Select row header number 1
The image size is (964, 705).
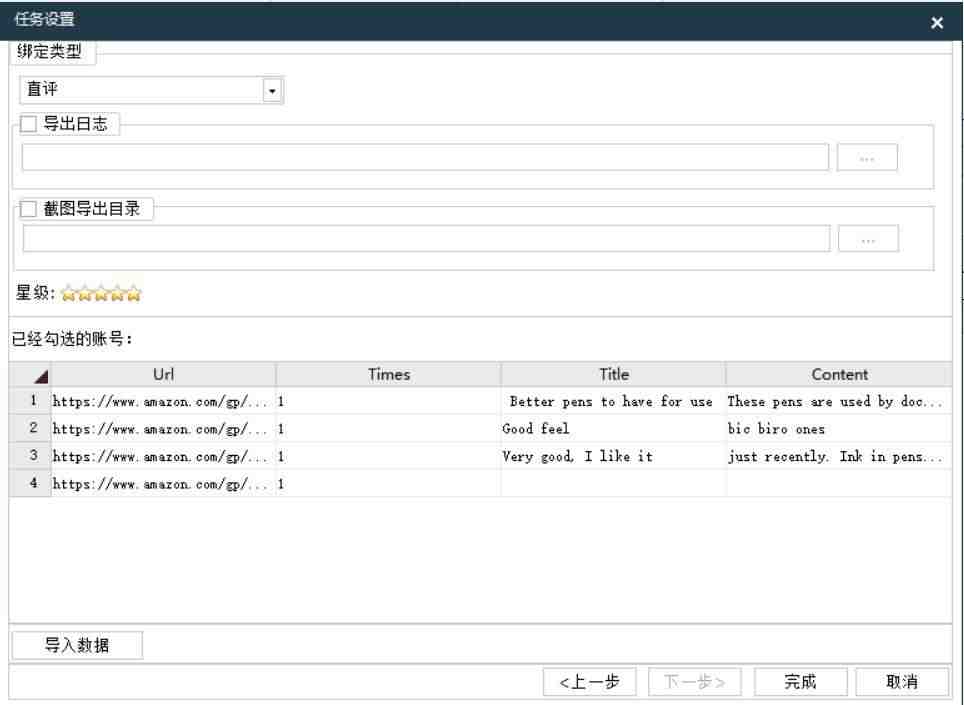click(x=30, y=401)
